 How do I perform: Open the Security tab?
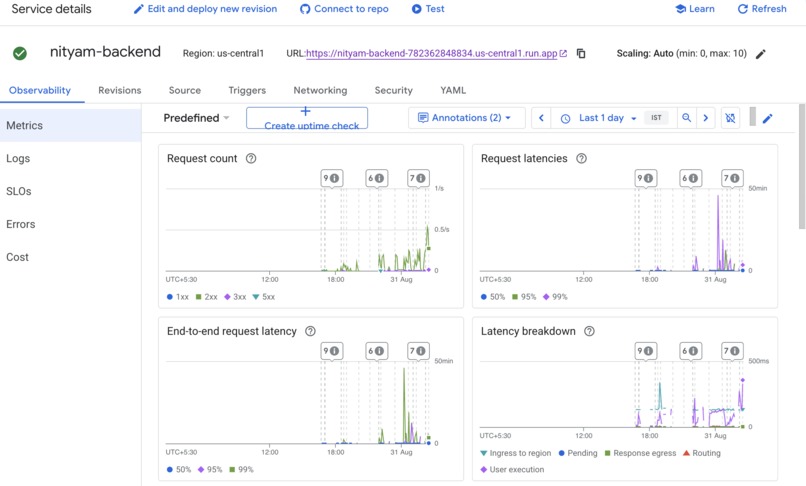pos(394,90)
